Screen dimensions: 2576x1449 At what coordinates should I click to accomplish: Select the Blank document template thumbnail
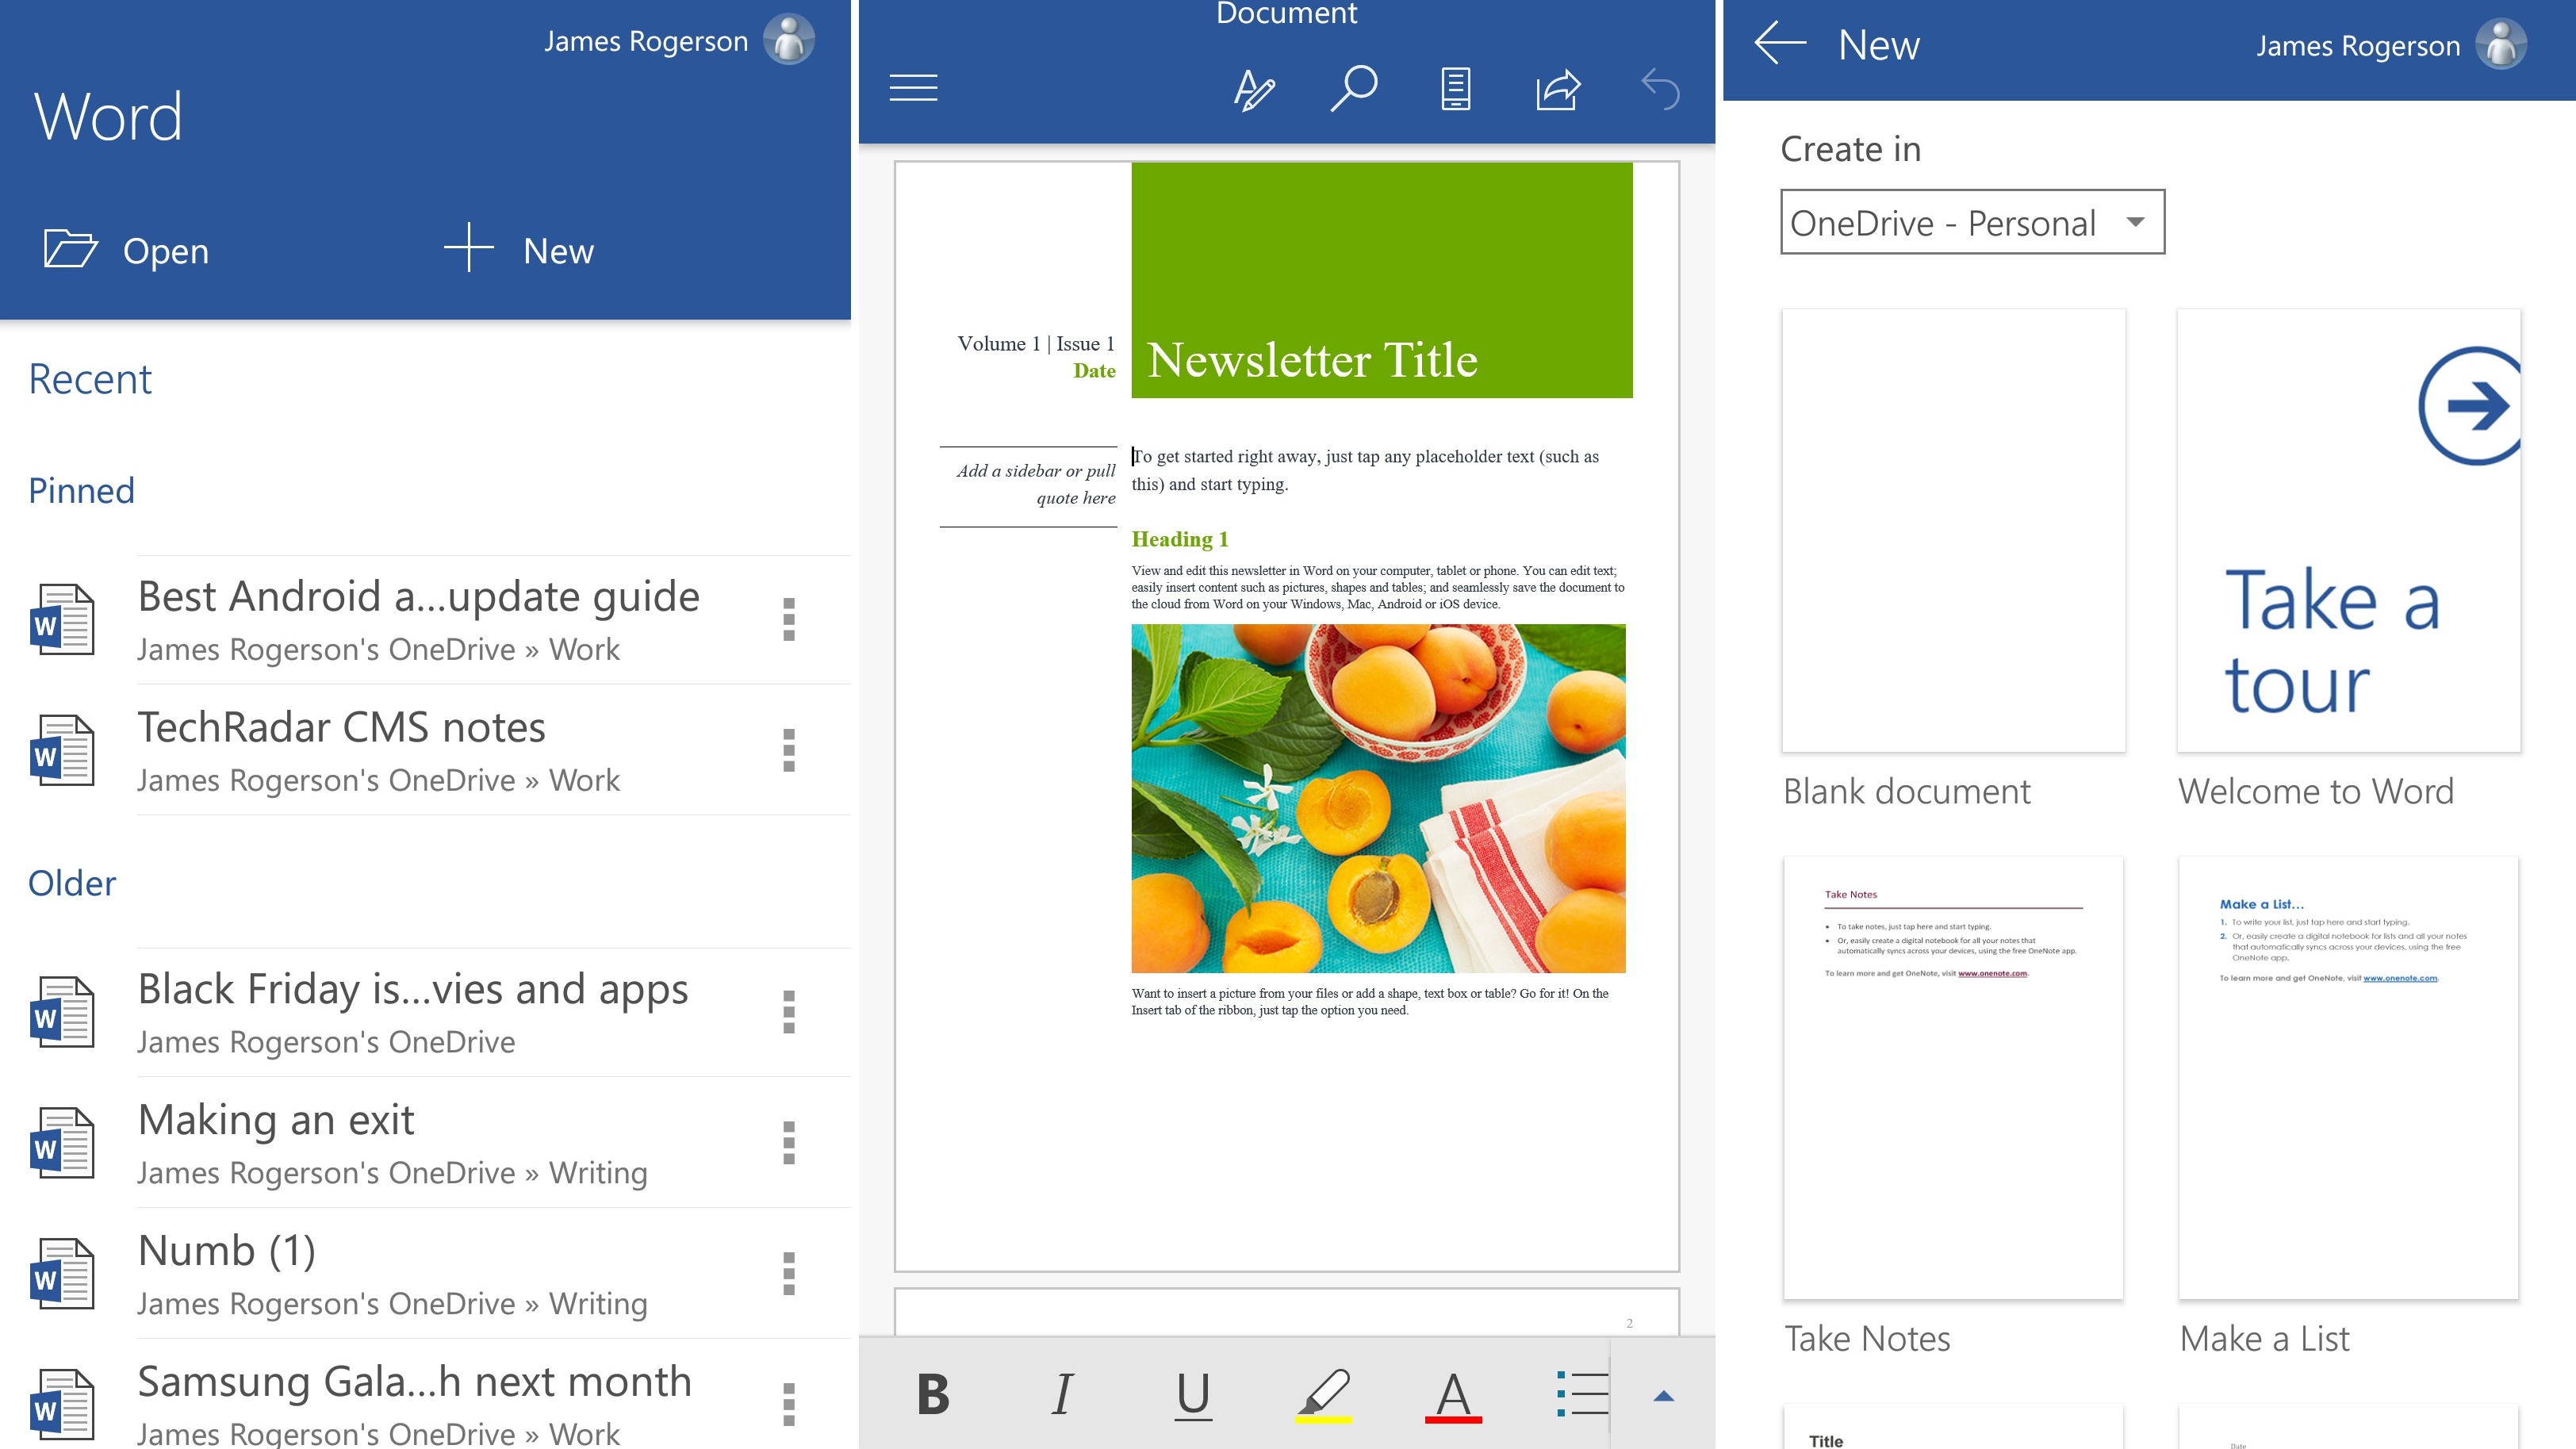[1953, 530]
